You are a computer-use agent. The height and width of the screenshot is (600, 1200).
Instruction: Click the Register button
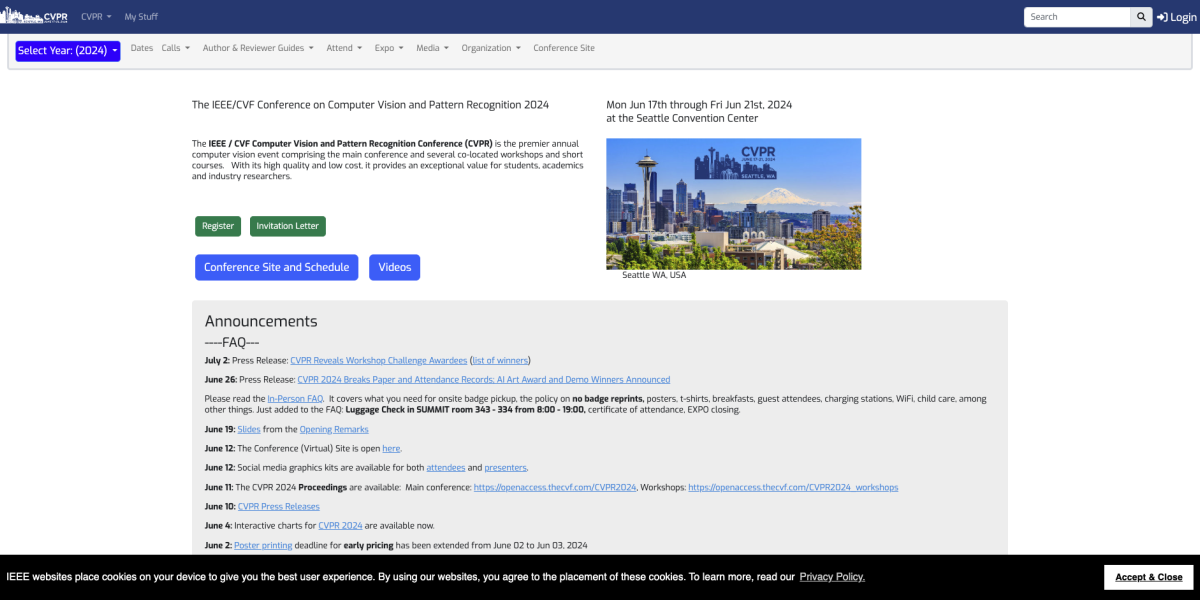pyautogui.click(x=217, y=225)
